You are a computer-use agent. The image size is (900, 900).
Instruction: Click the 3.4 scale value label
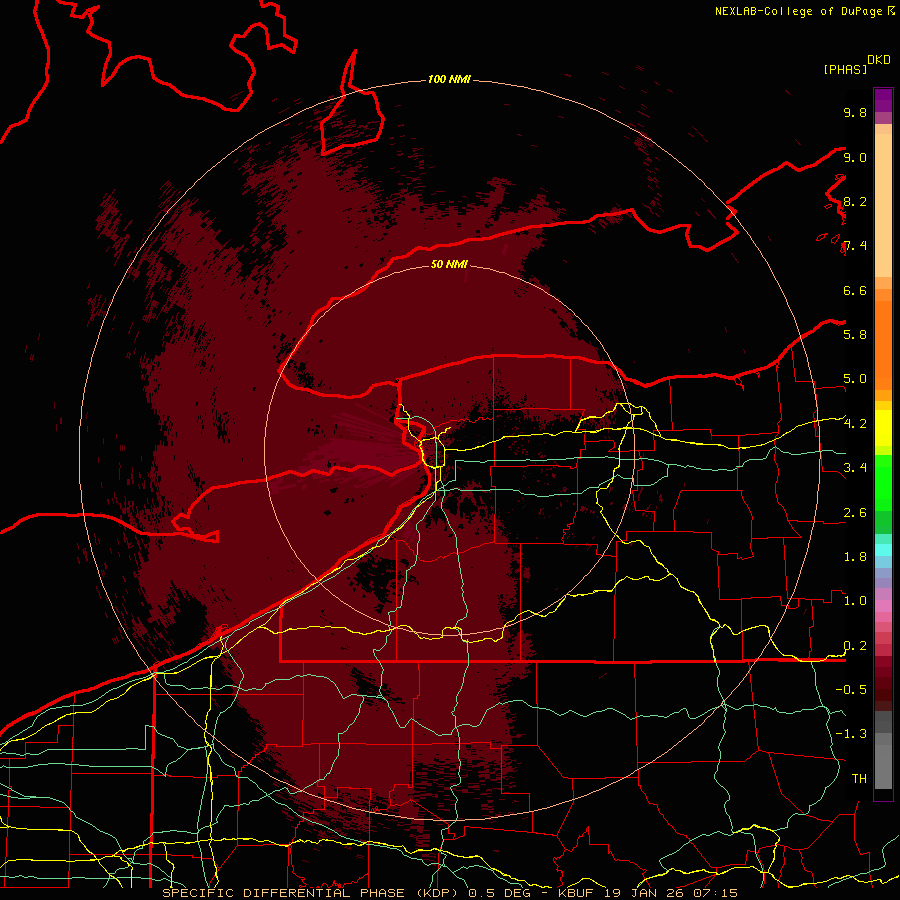[855, 468]
